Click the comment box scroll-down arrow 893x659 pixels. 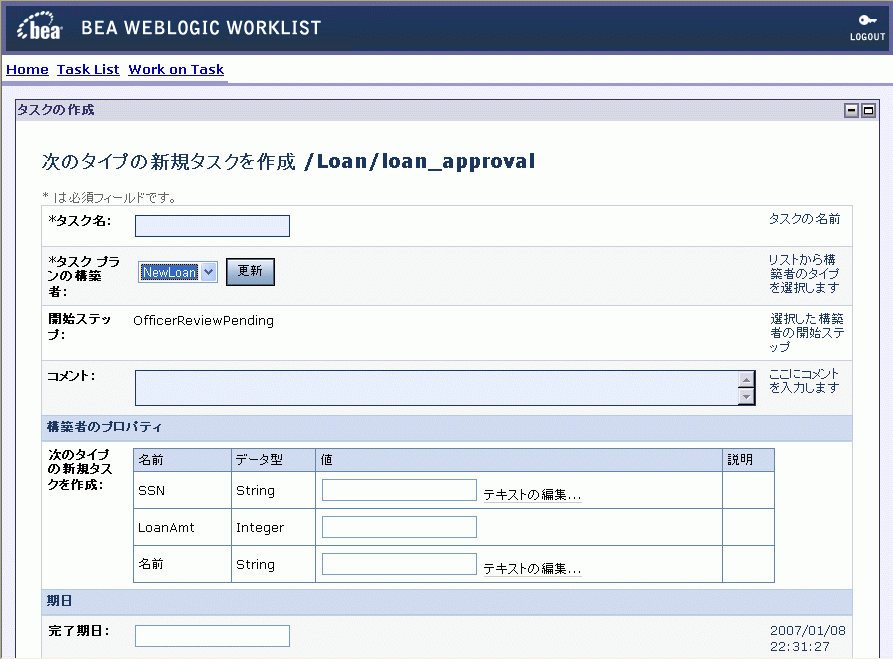[746, 396]
